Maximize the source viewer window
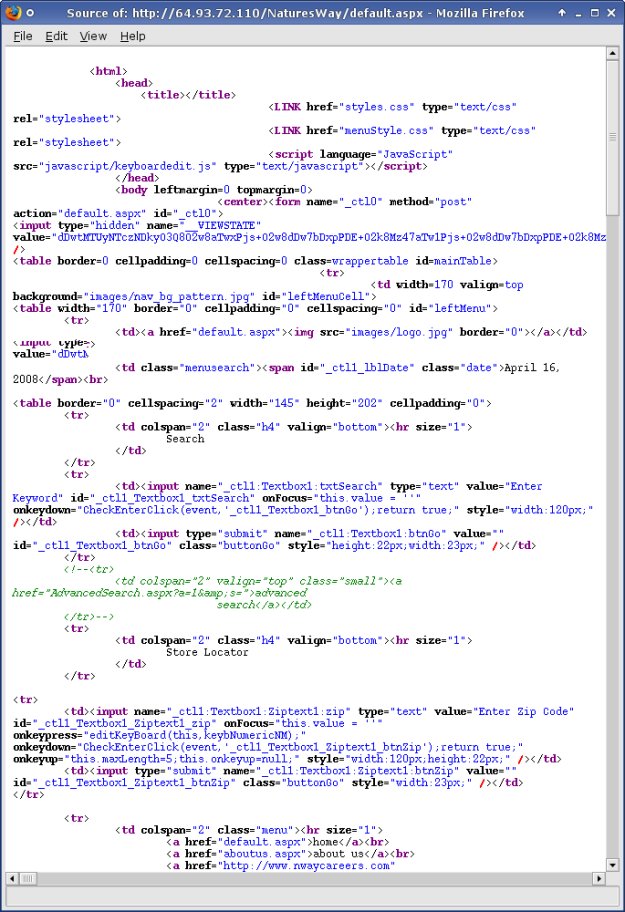This screenshot has height=912, width=625. 595,13
